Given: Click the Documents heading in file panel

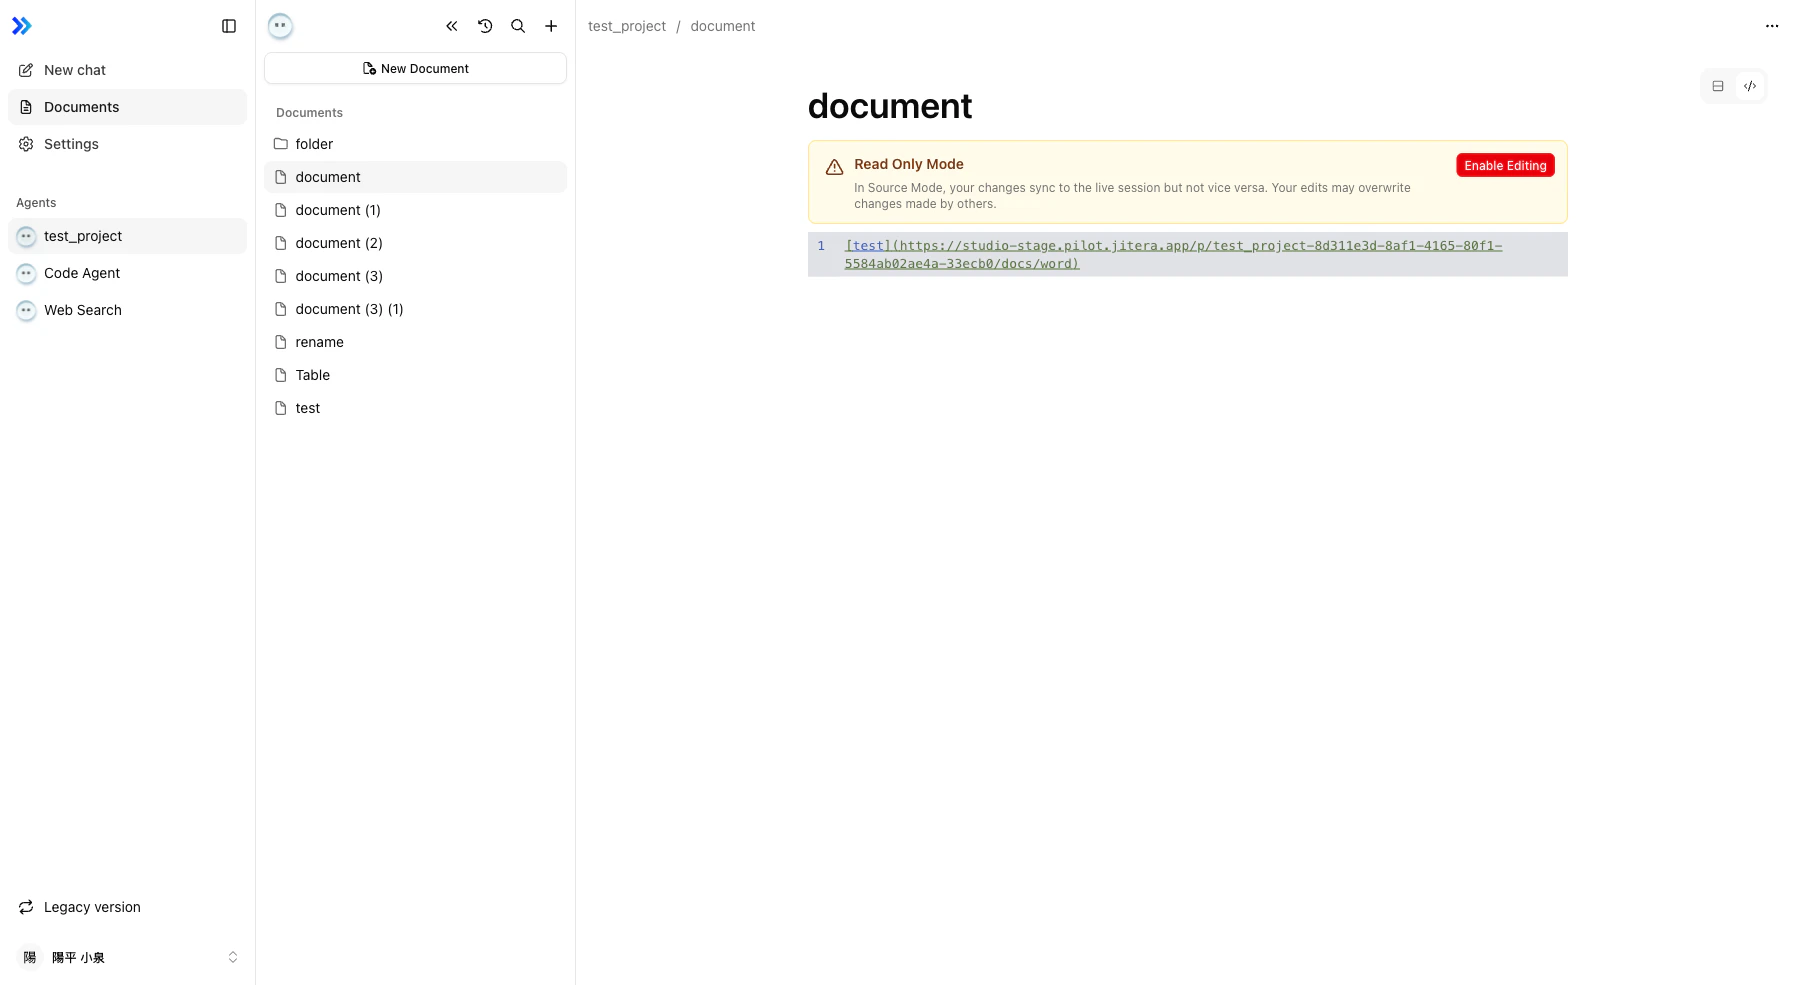Looking at the screenshot, I should coord(309,113).
